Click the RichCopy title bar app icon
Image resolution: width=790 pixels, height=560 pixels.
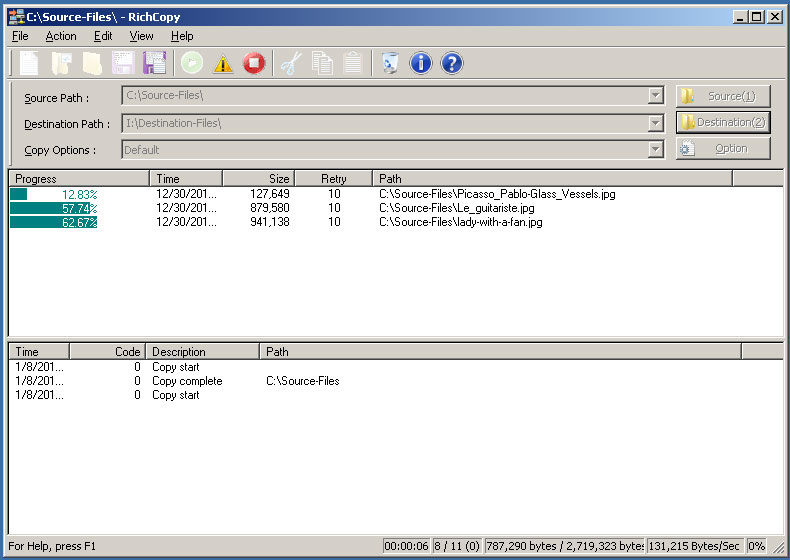point(16,17)
